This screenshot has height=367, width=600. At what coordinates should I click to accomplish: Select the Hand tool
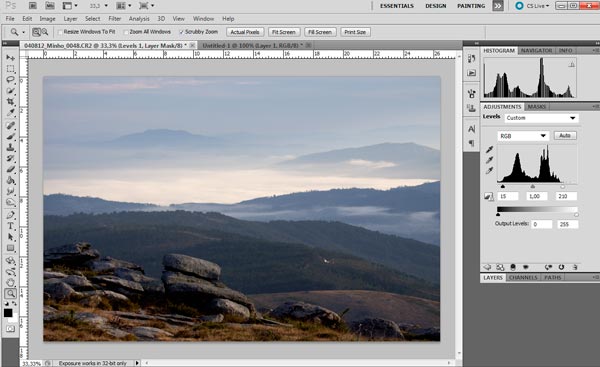click(10, 283)
